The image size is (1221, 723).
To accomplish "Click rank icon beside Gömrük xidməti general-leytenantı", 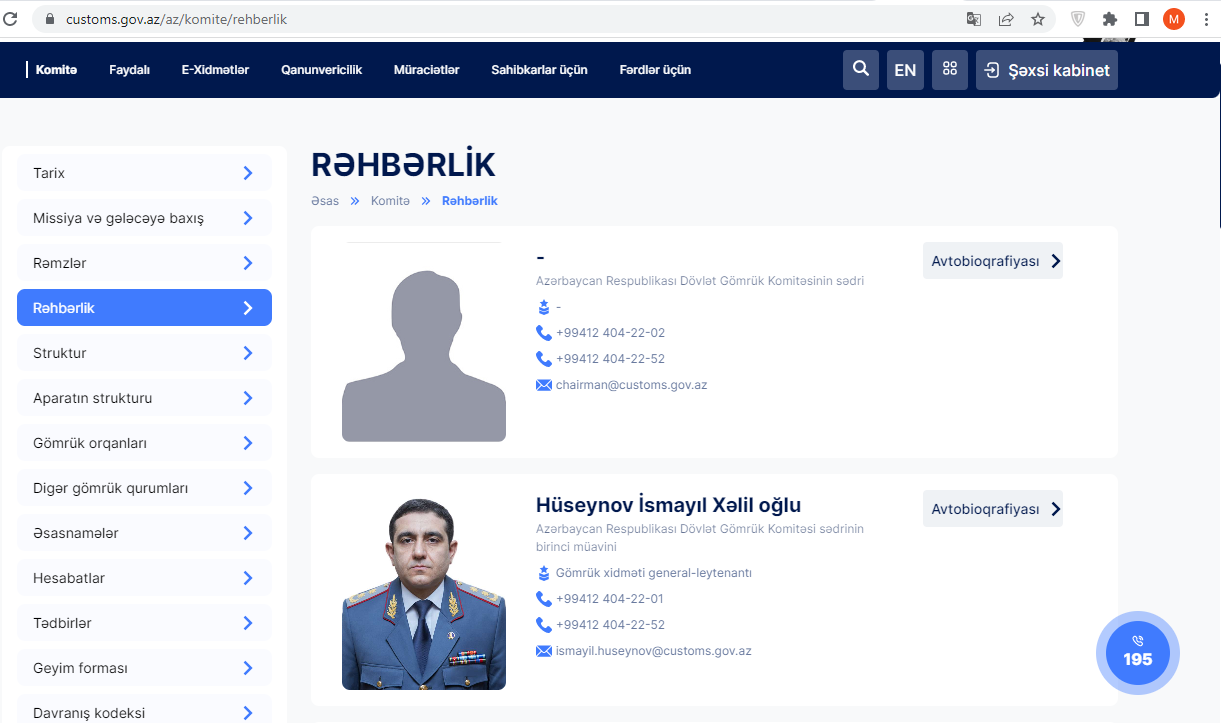I will point(544,573).
